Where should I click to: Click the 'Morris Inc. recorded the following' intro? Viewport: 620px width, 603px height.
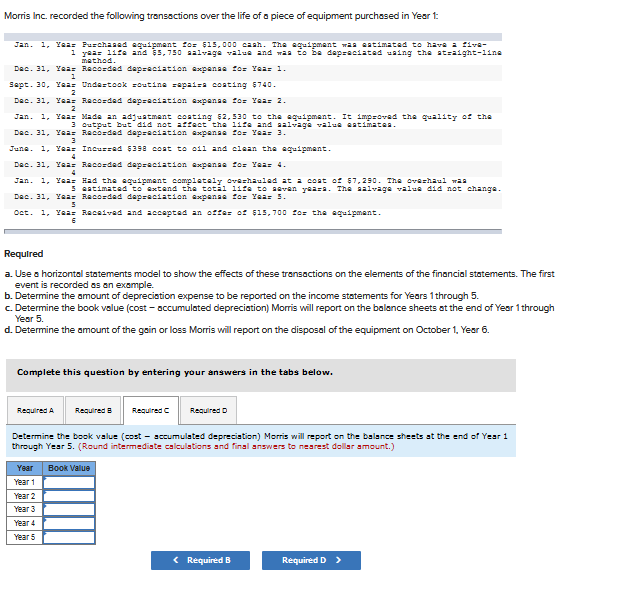[221, 16]
